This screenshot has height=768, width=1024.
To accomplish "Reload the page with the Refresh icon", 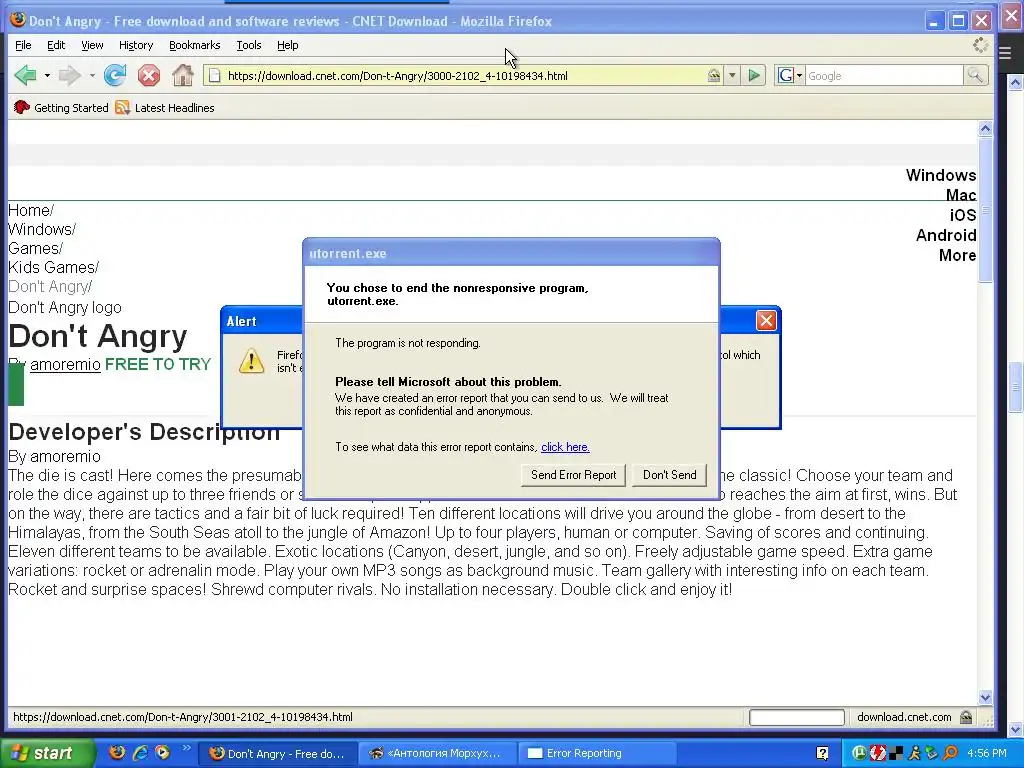I will tap(115, 76).
